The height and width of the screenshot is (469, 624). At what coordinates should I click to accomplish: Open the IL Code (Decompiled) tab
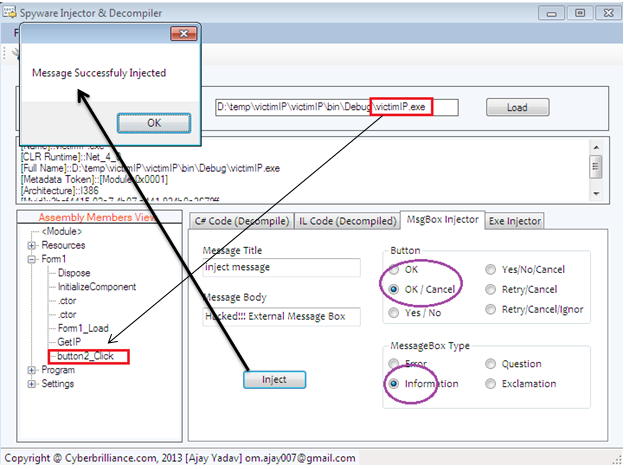(x=345, y=220)
